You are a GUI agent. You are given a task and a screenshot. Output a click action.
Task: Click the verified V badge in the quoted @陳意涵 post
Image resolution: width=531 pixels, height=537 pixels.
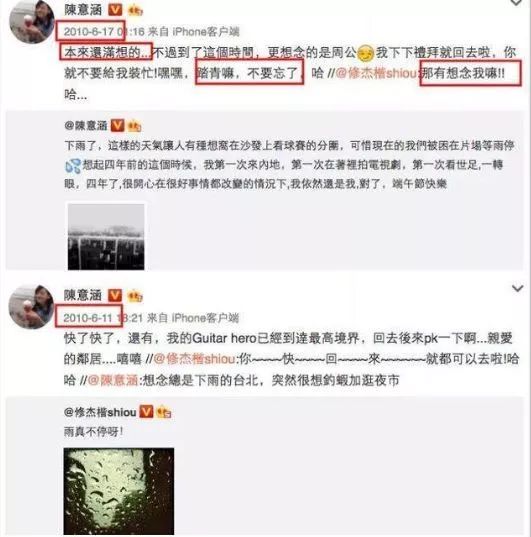[x=117, y=125]
